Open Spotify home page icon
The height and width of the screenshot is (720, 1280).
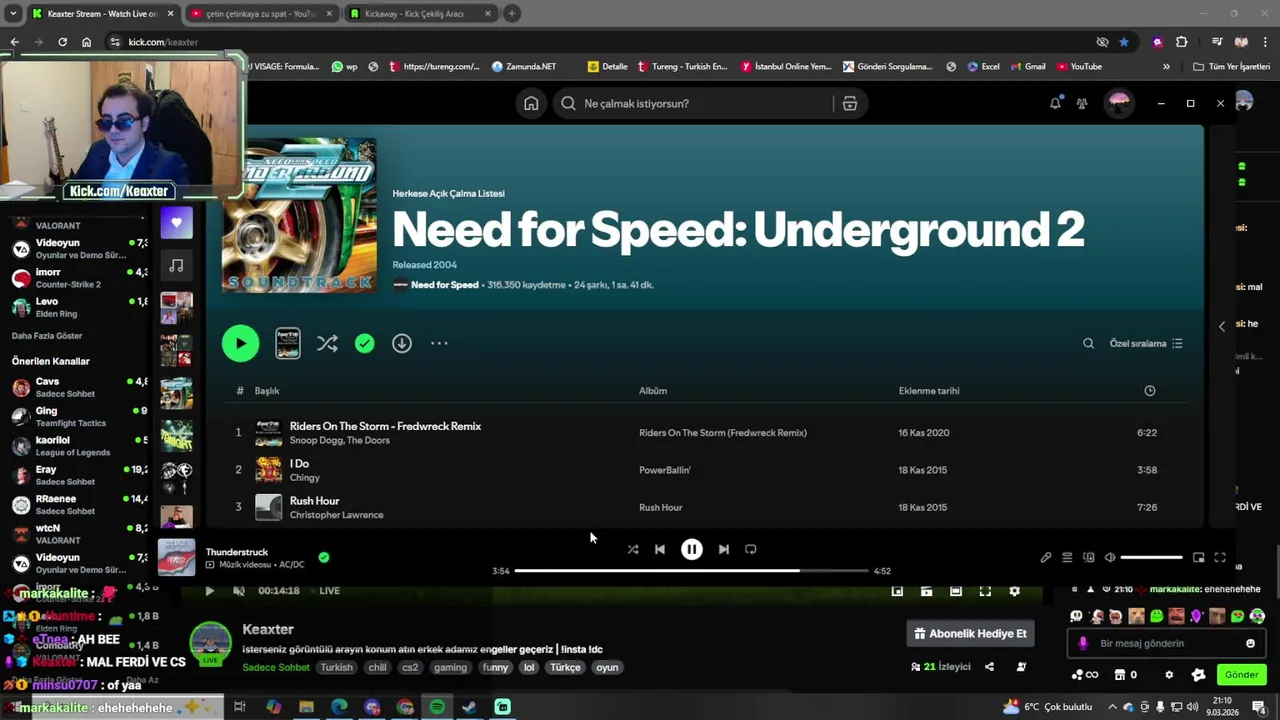point(531,103)
